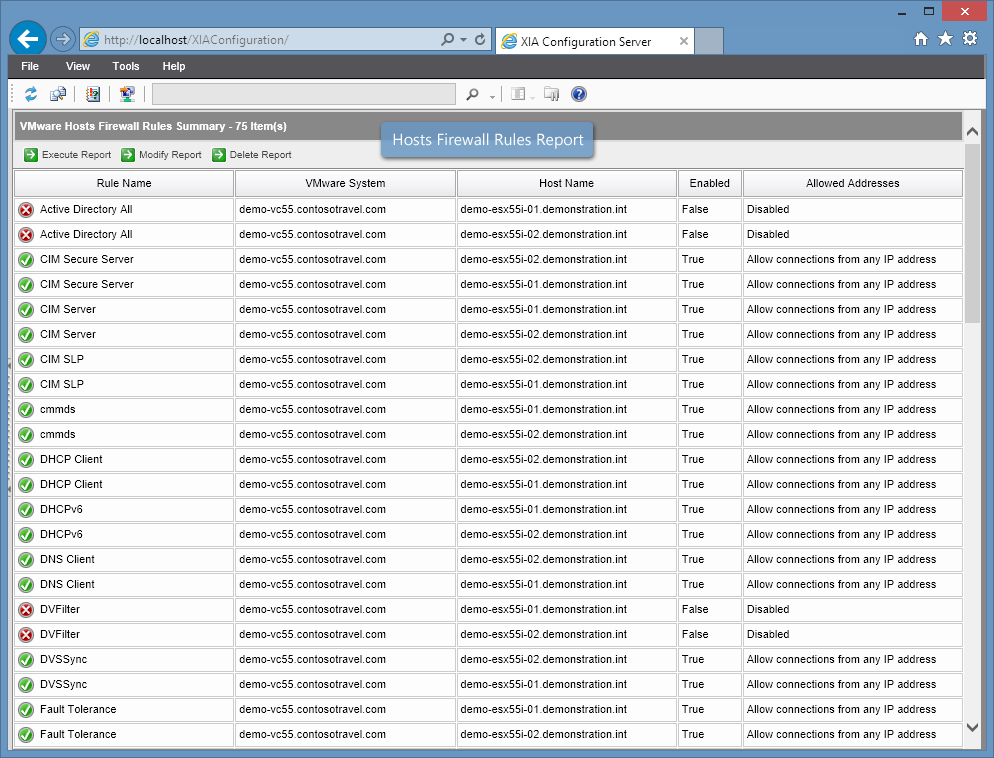
Task: Click the greyed folders toolbar icon
Action: click(x=552, y=94)
